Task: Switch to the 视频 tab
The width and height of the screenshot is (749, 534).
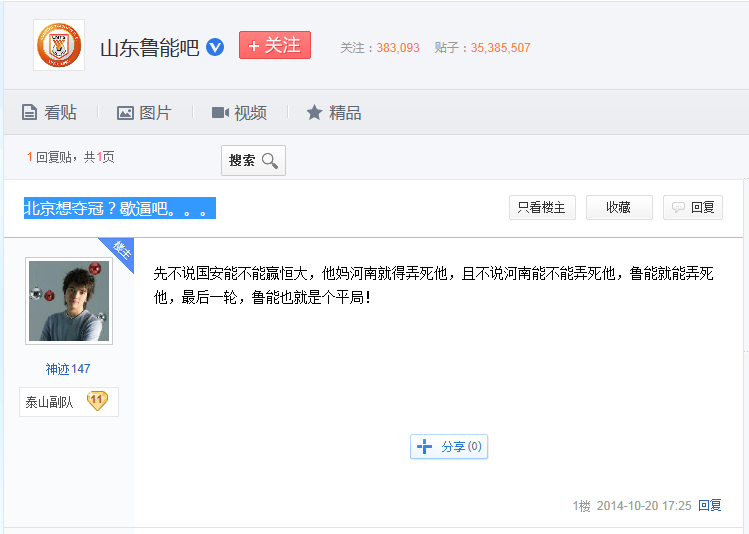Action: pos(239,113)
